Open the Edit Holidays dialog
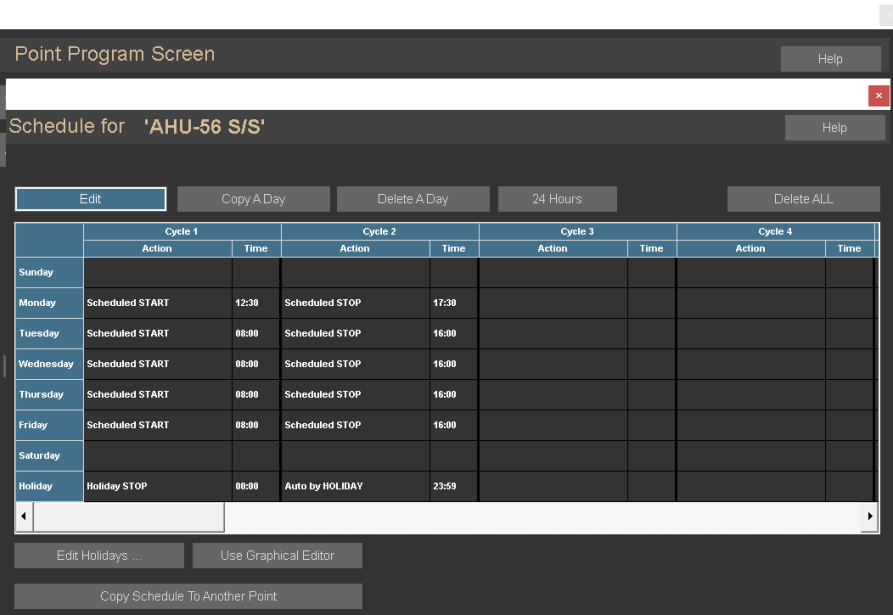This screenshot has width=893, height=615. (99, 556)
